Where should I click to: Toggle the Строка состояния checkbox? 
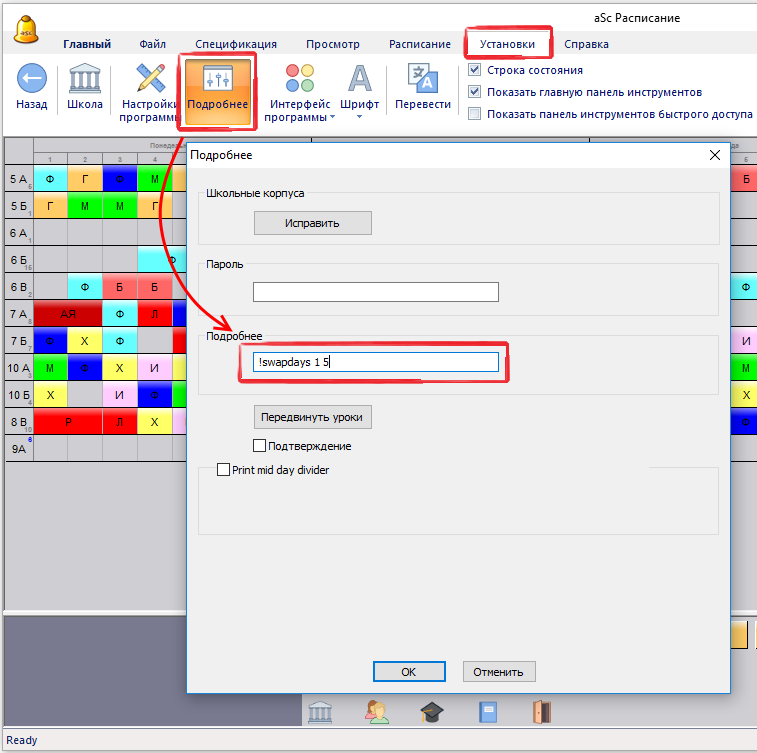click(475, 71)
